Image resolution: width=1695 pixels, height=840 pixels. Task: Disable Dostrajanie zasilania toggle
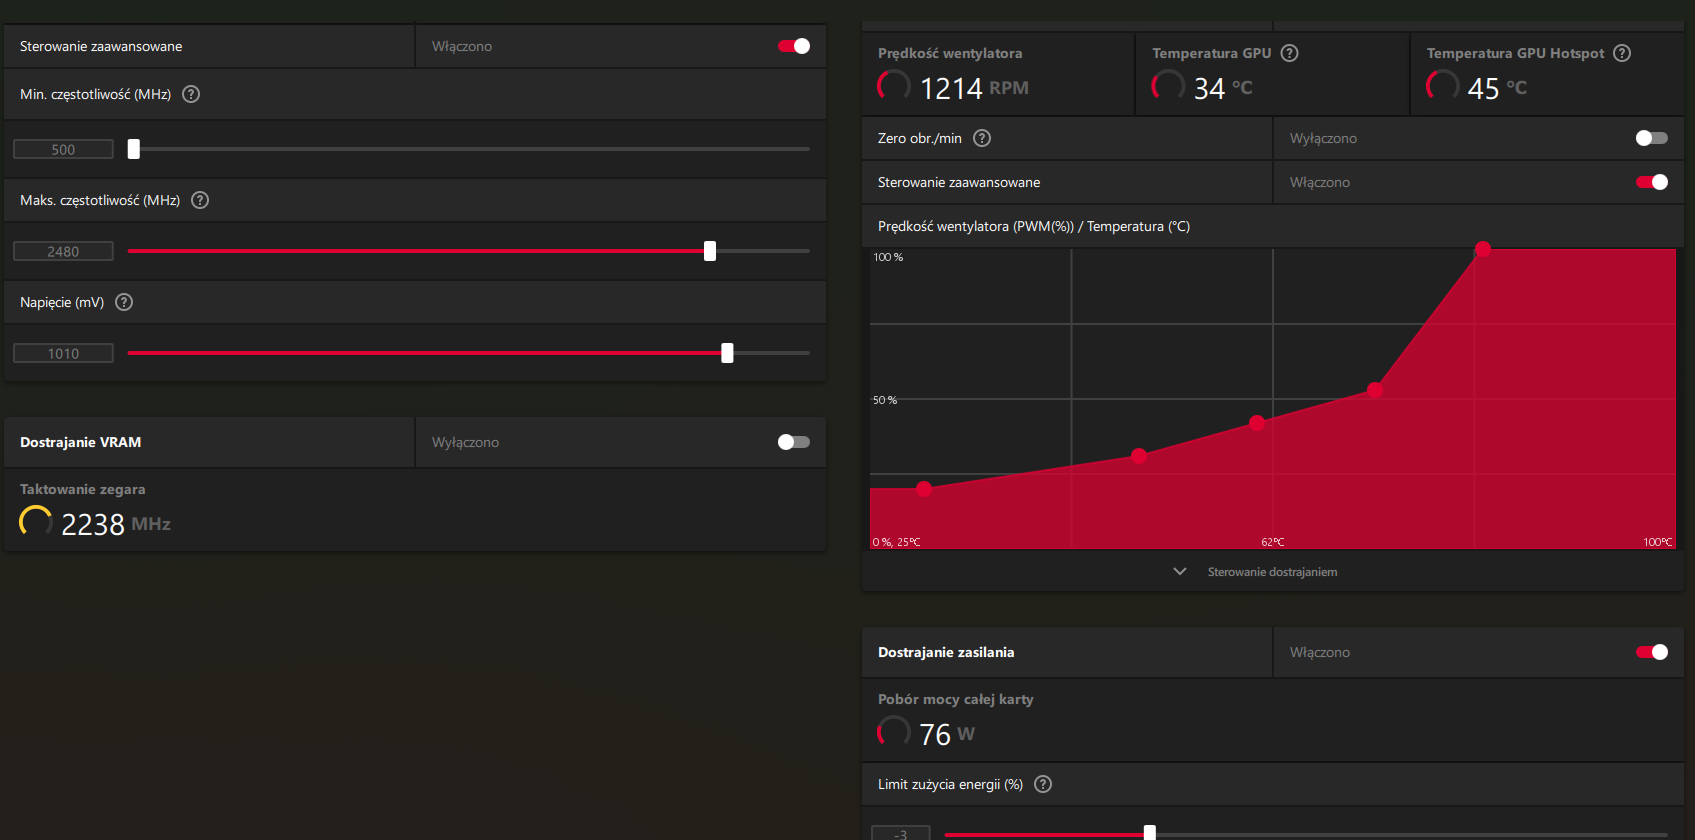coord(1652,652)
